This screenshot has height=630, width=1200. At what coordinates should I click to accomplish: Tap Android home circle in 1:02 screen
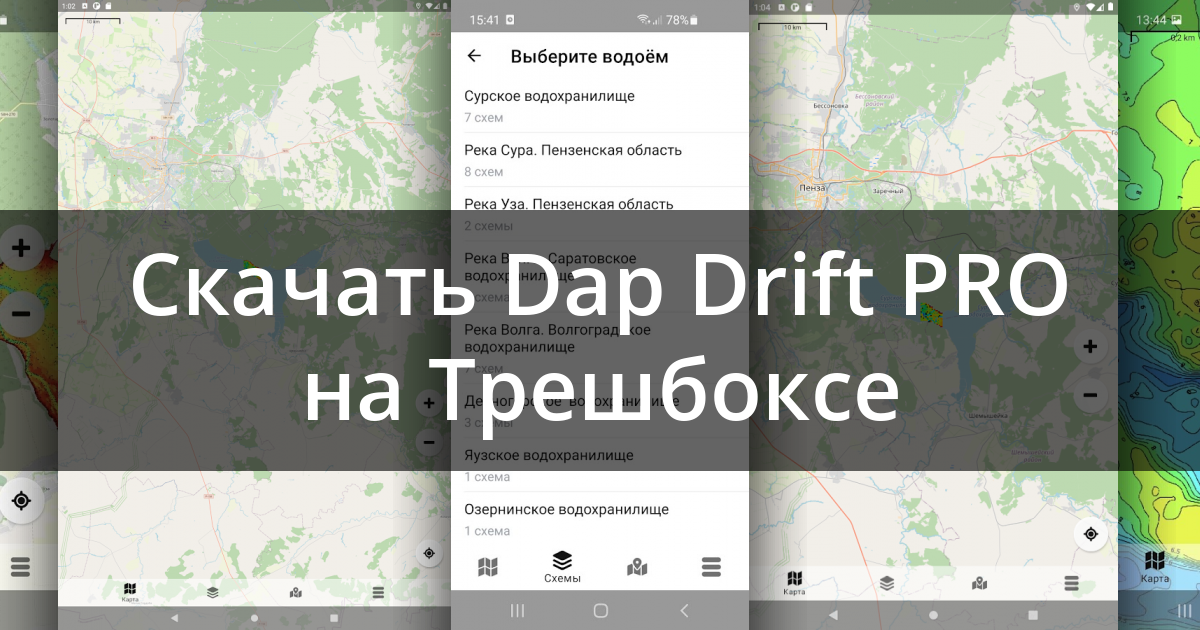254,617
